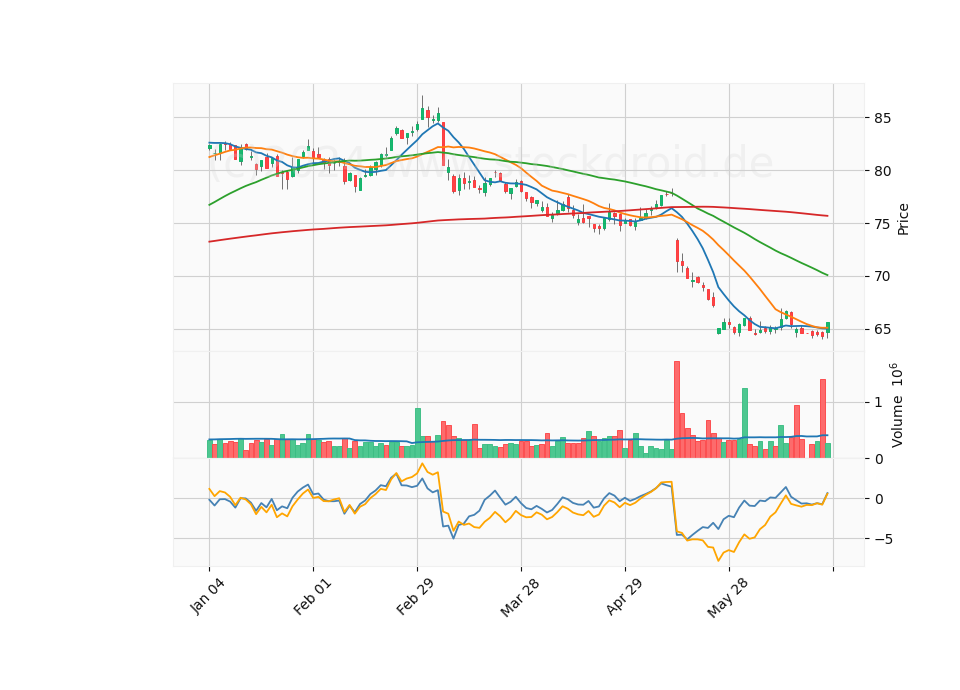
Task: Click the 75 price axis label
Action: (x=882, y=224)
